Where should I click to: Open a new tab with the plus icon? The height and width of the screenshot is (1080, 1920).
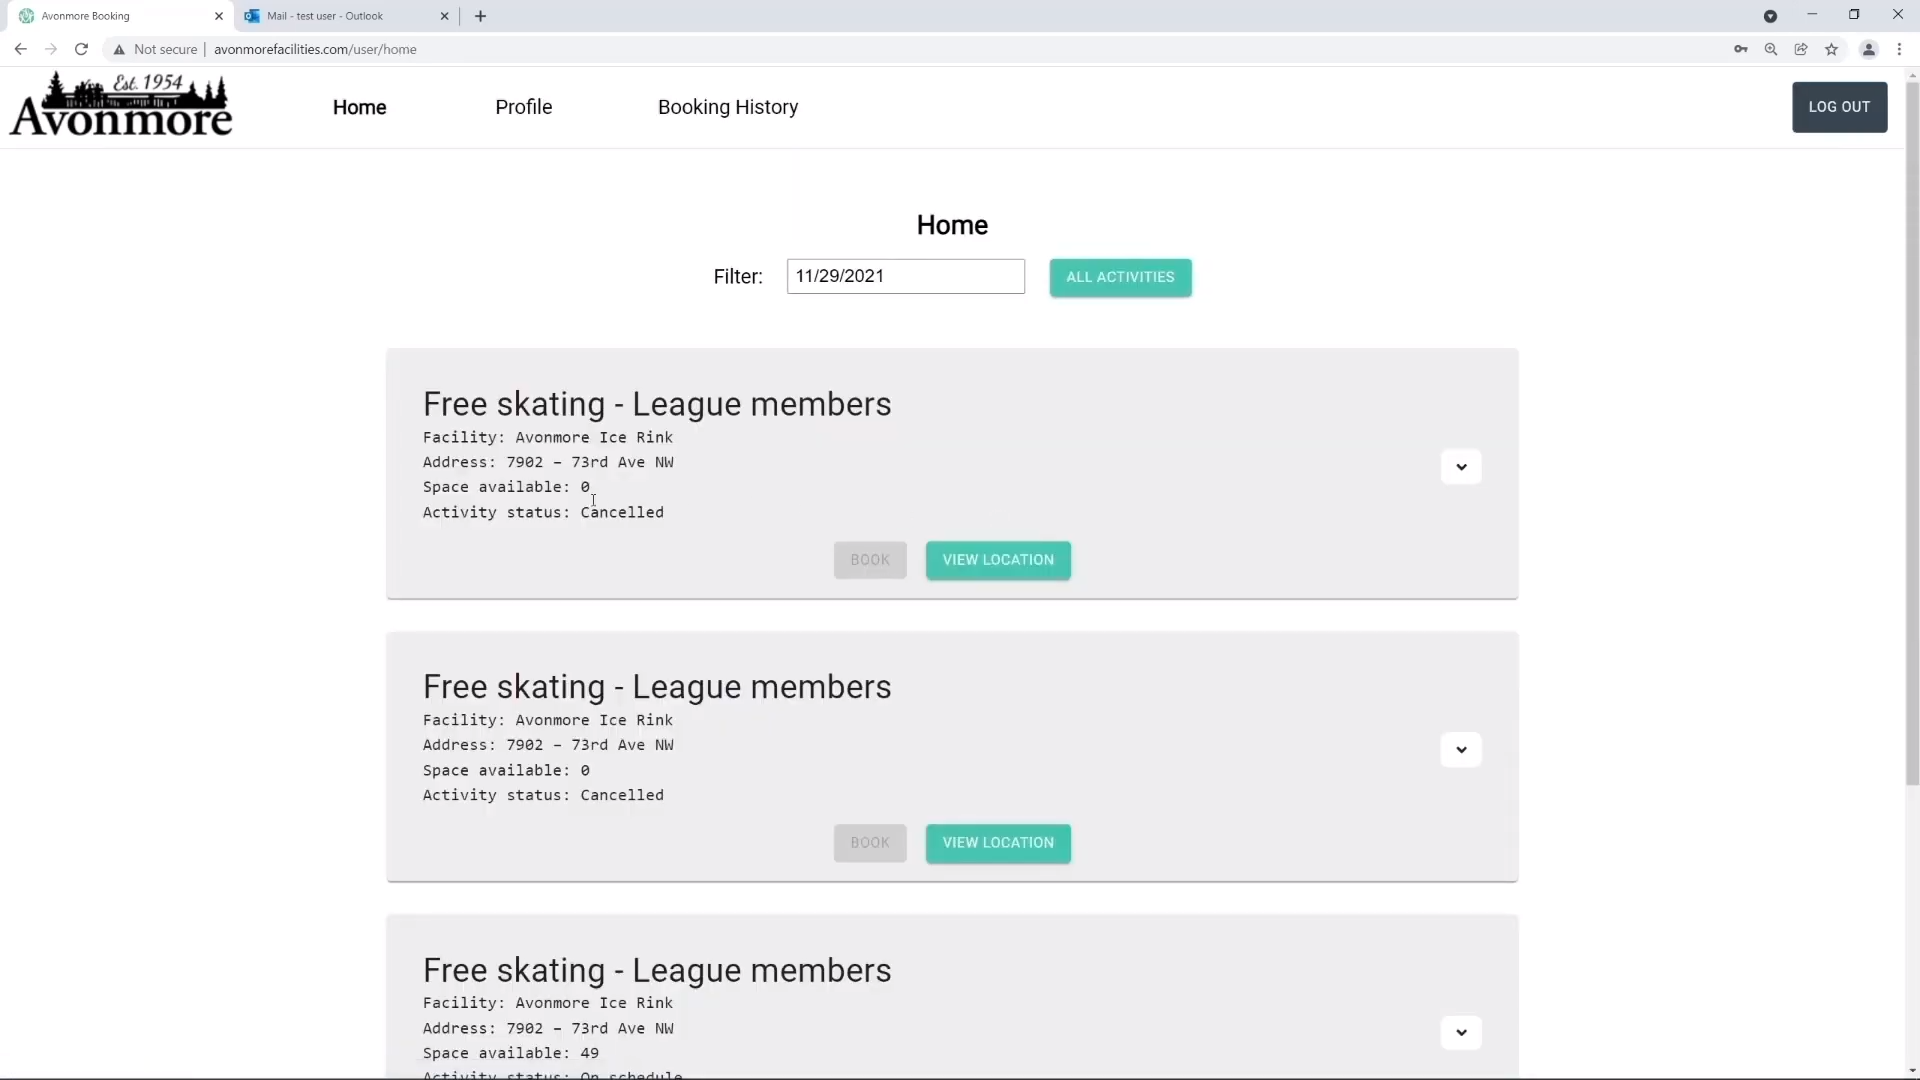click(x=481, y=16)
